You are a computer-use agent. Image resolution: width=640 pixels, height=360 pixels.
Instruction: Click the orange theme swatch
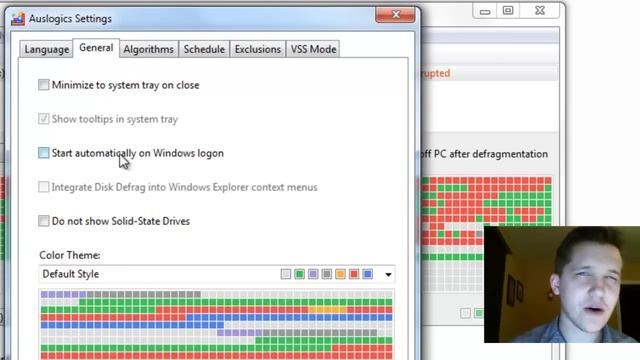[x=340, y=274]
